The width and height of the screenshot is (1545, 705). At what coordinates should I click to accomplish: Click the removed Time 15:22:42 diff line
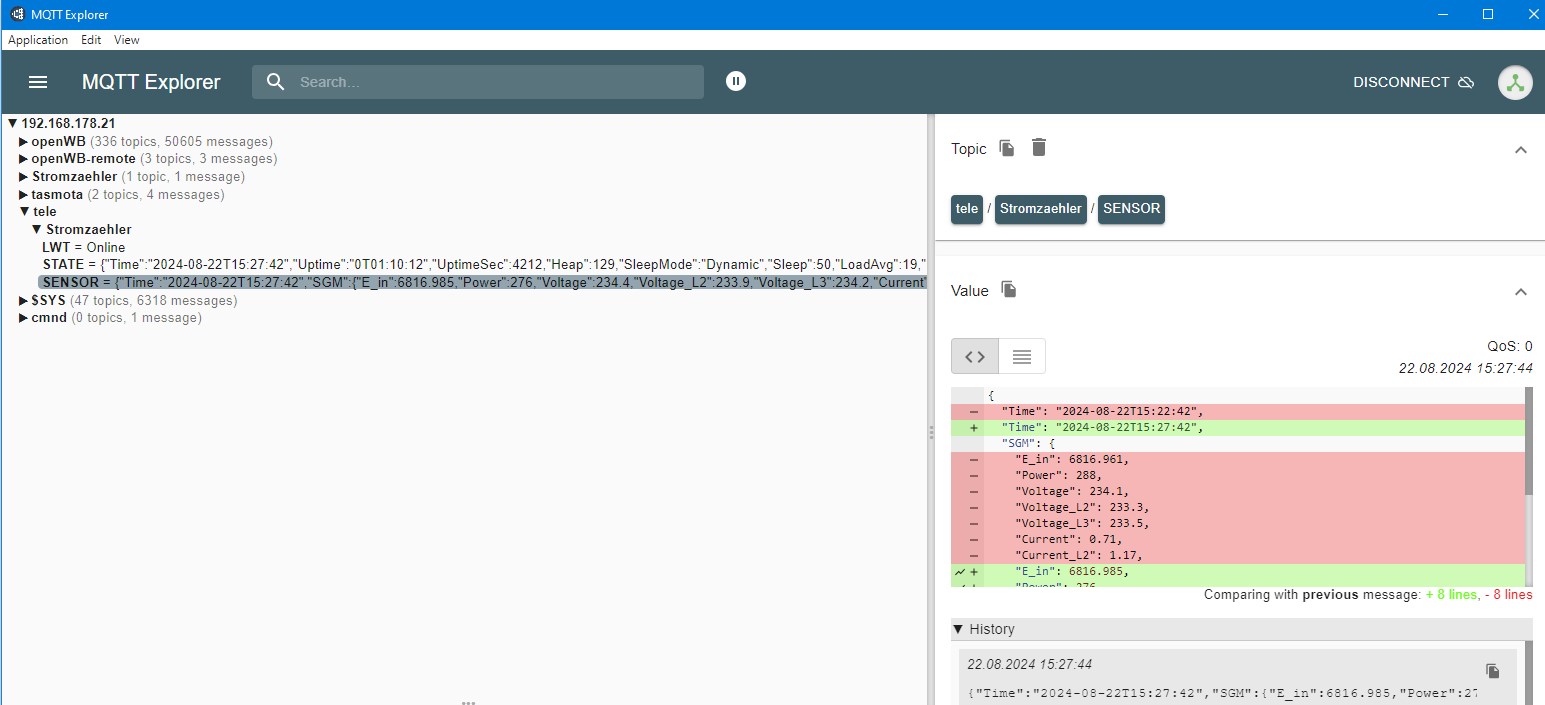pyautogui.click(x=1238, y=411)
